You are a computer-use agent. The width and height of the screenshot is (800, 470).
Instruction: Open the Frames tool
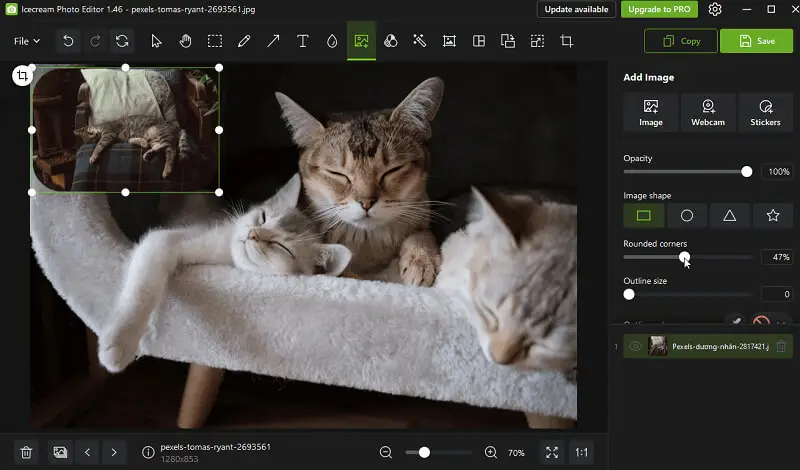pos(449,41)
